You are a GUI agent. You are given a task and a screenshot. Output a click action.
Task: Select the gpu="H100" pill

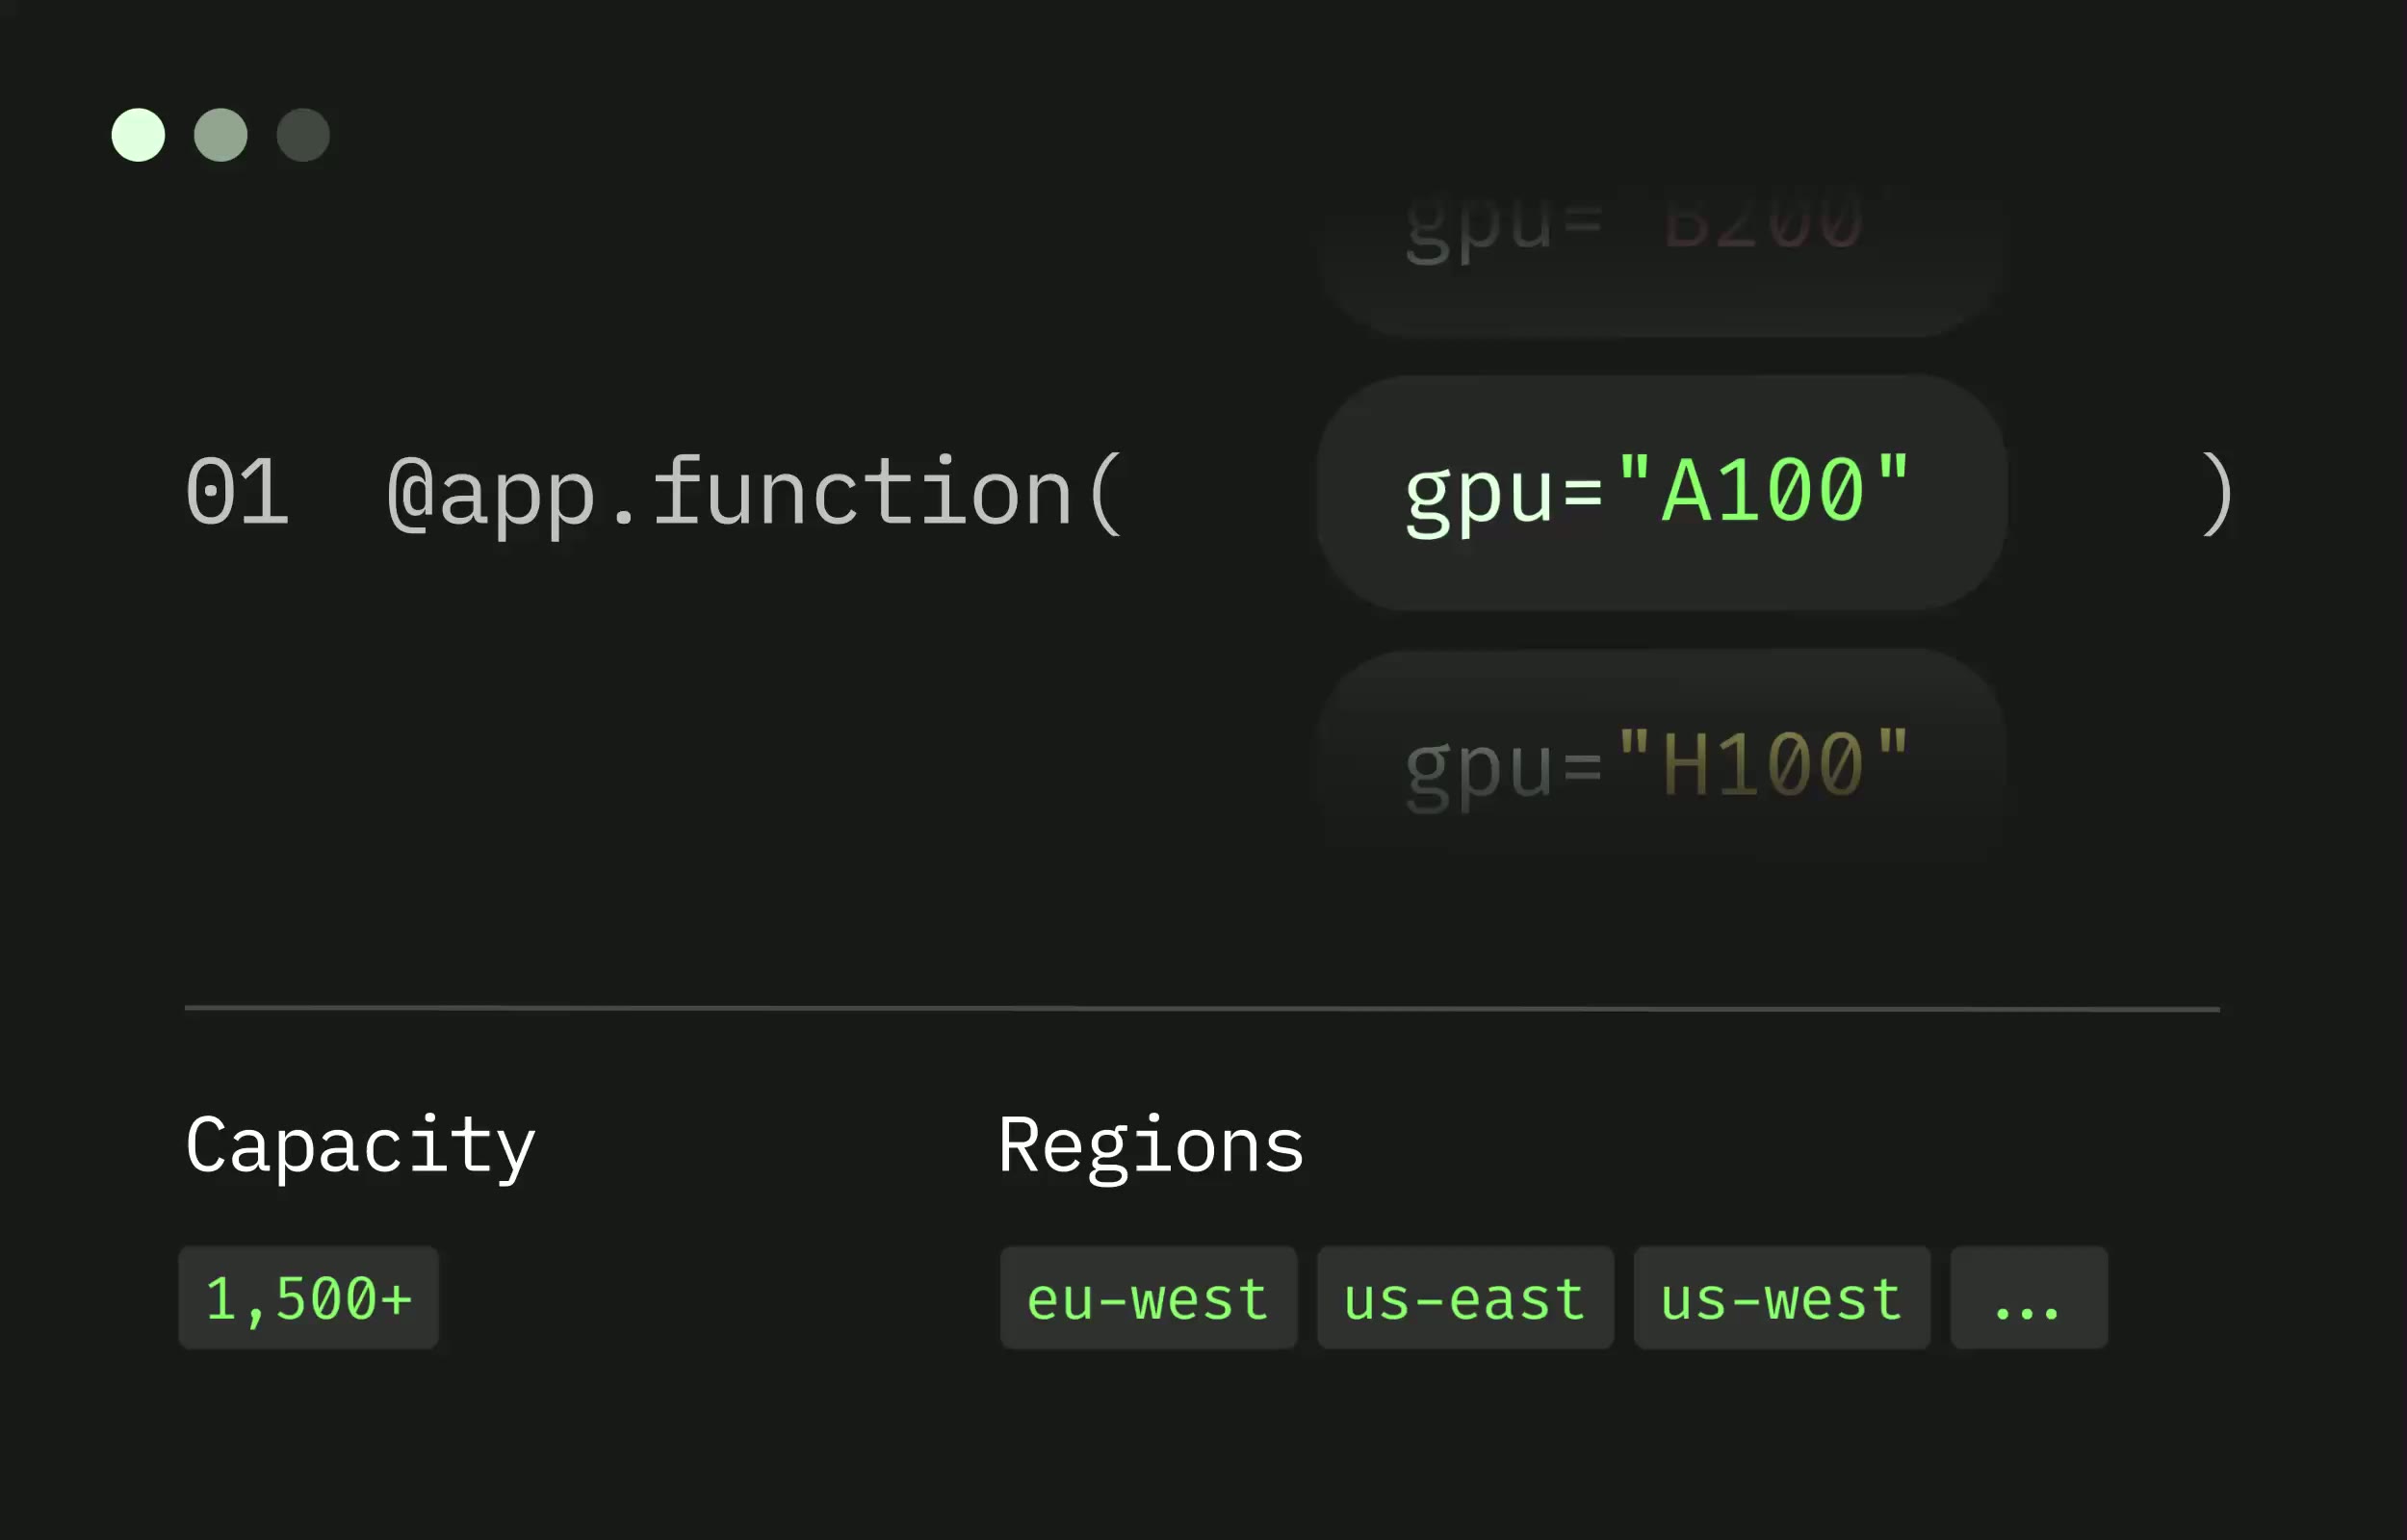coord(1660,762)
